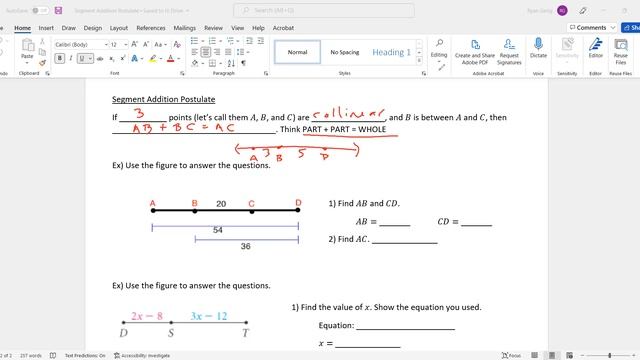
Task: Activate the Format Painter brush
Action: coord(42,63)
